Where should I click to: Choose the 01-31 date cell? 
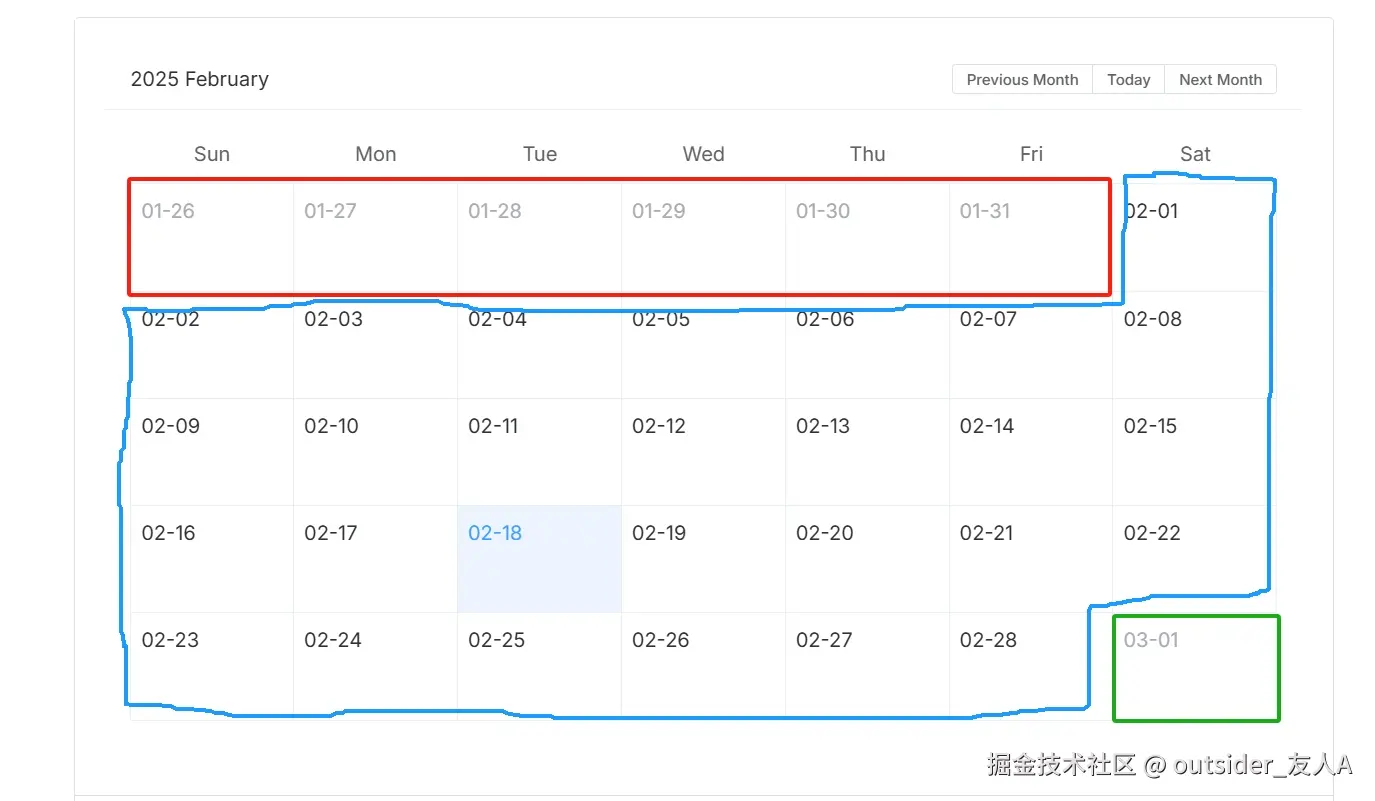tap(1030, 237)
